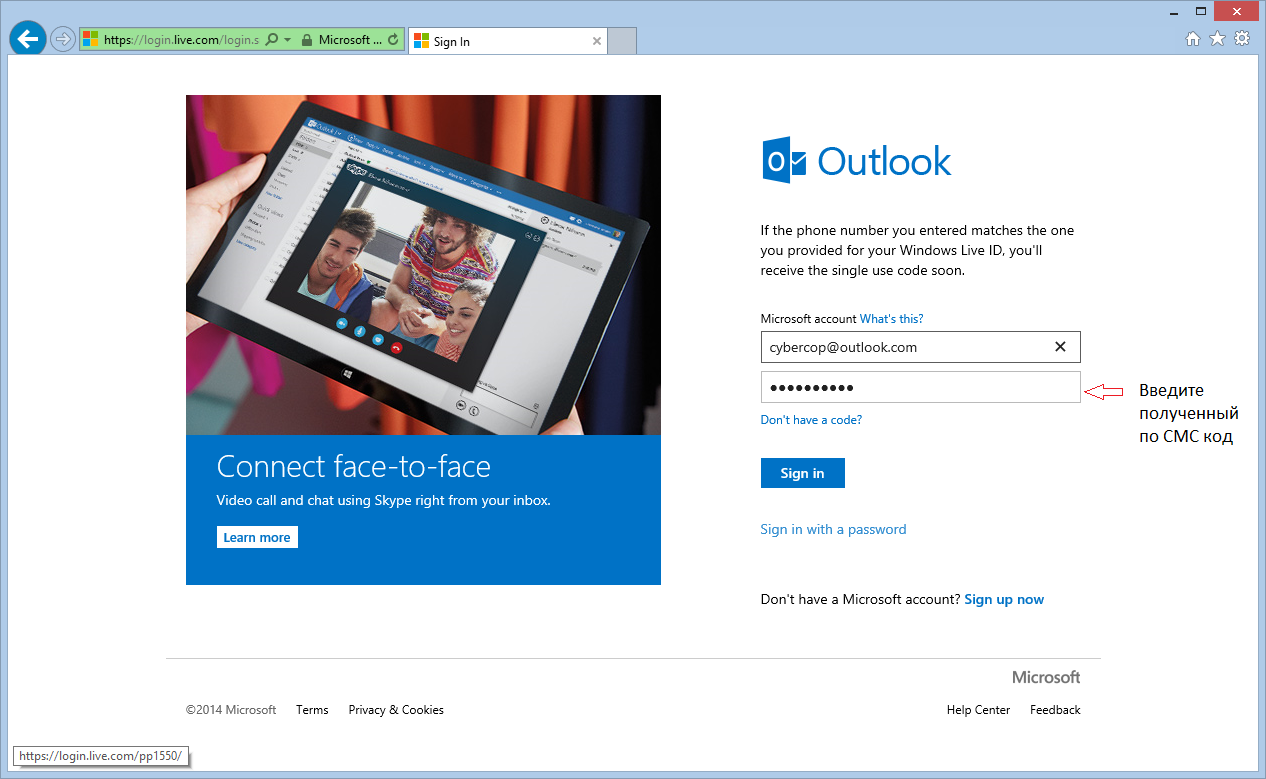Click the Sign up now link

pyautogui.click(x=1004, y=599)
